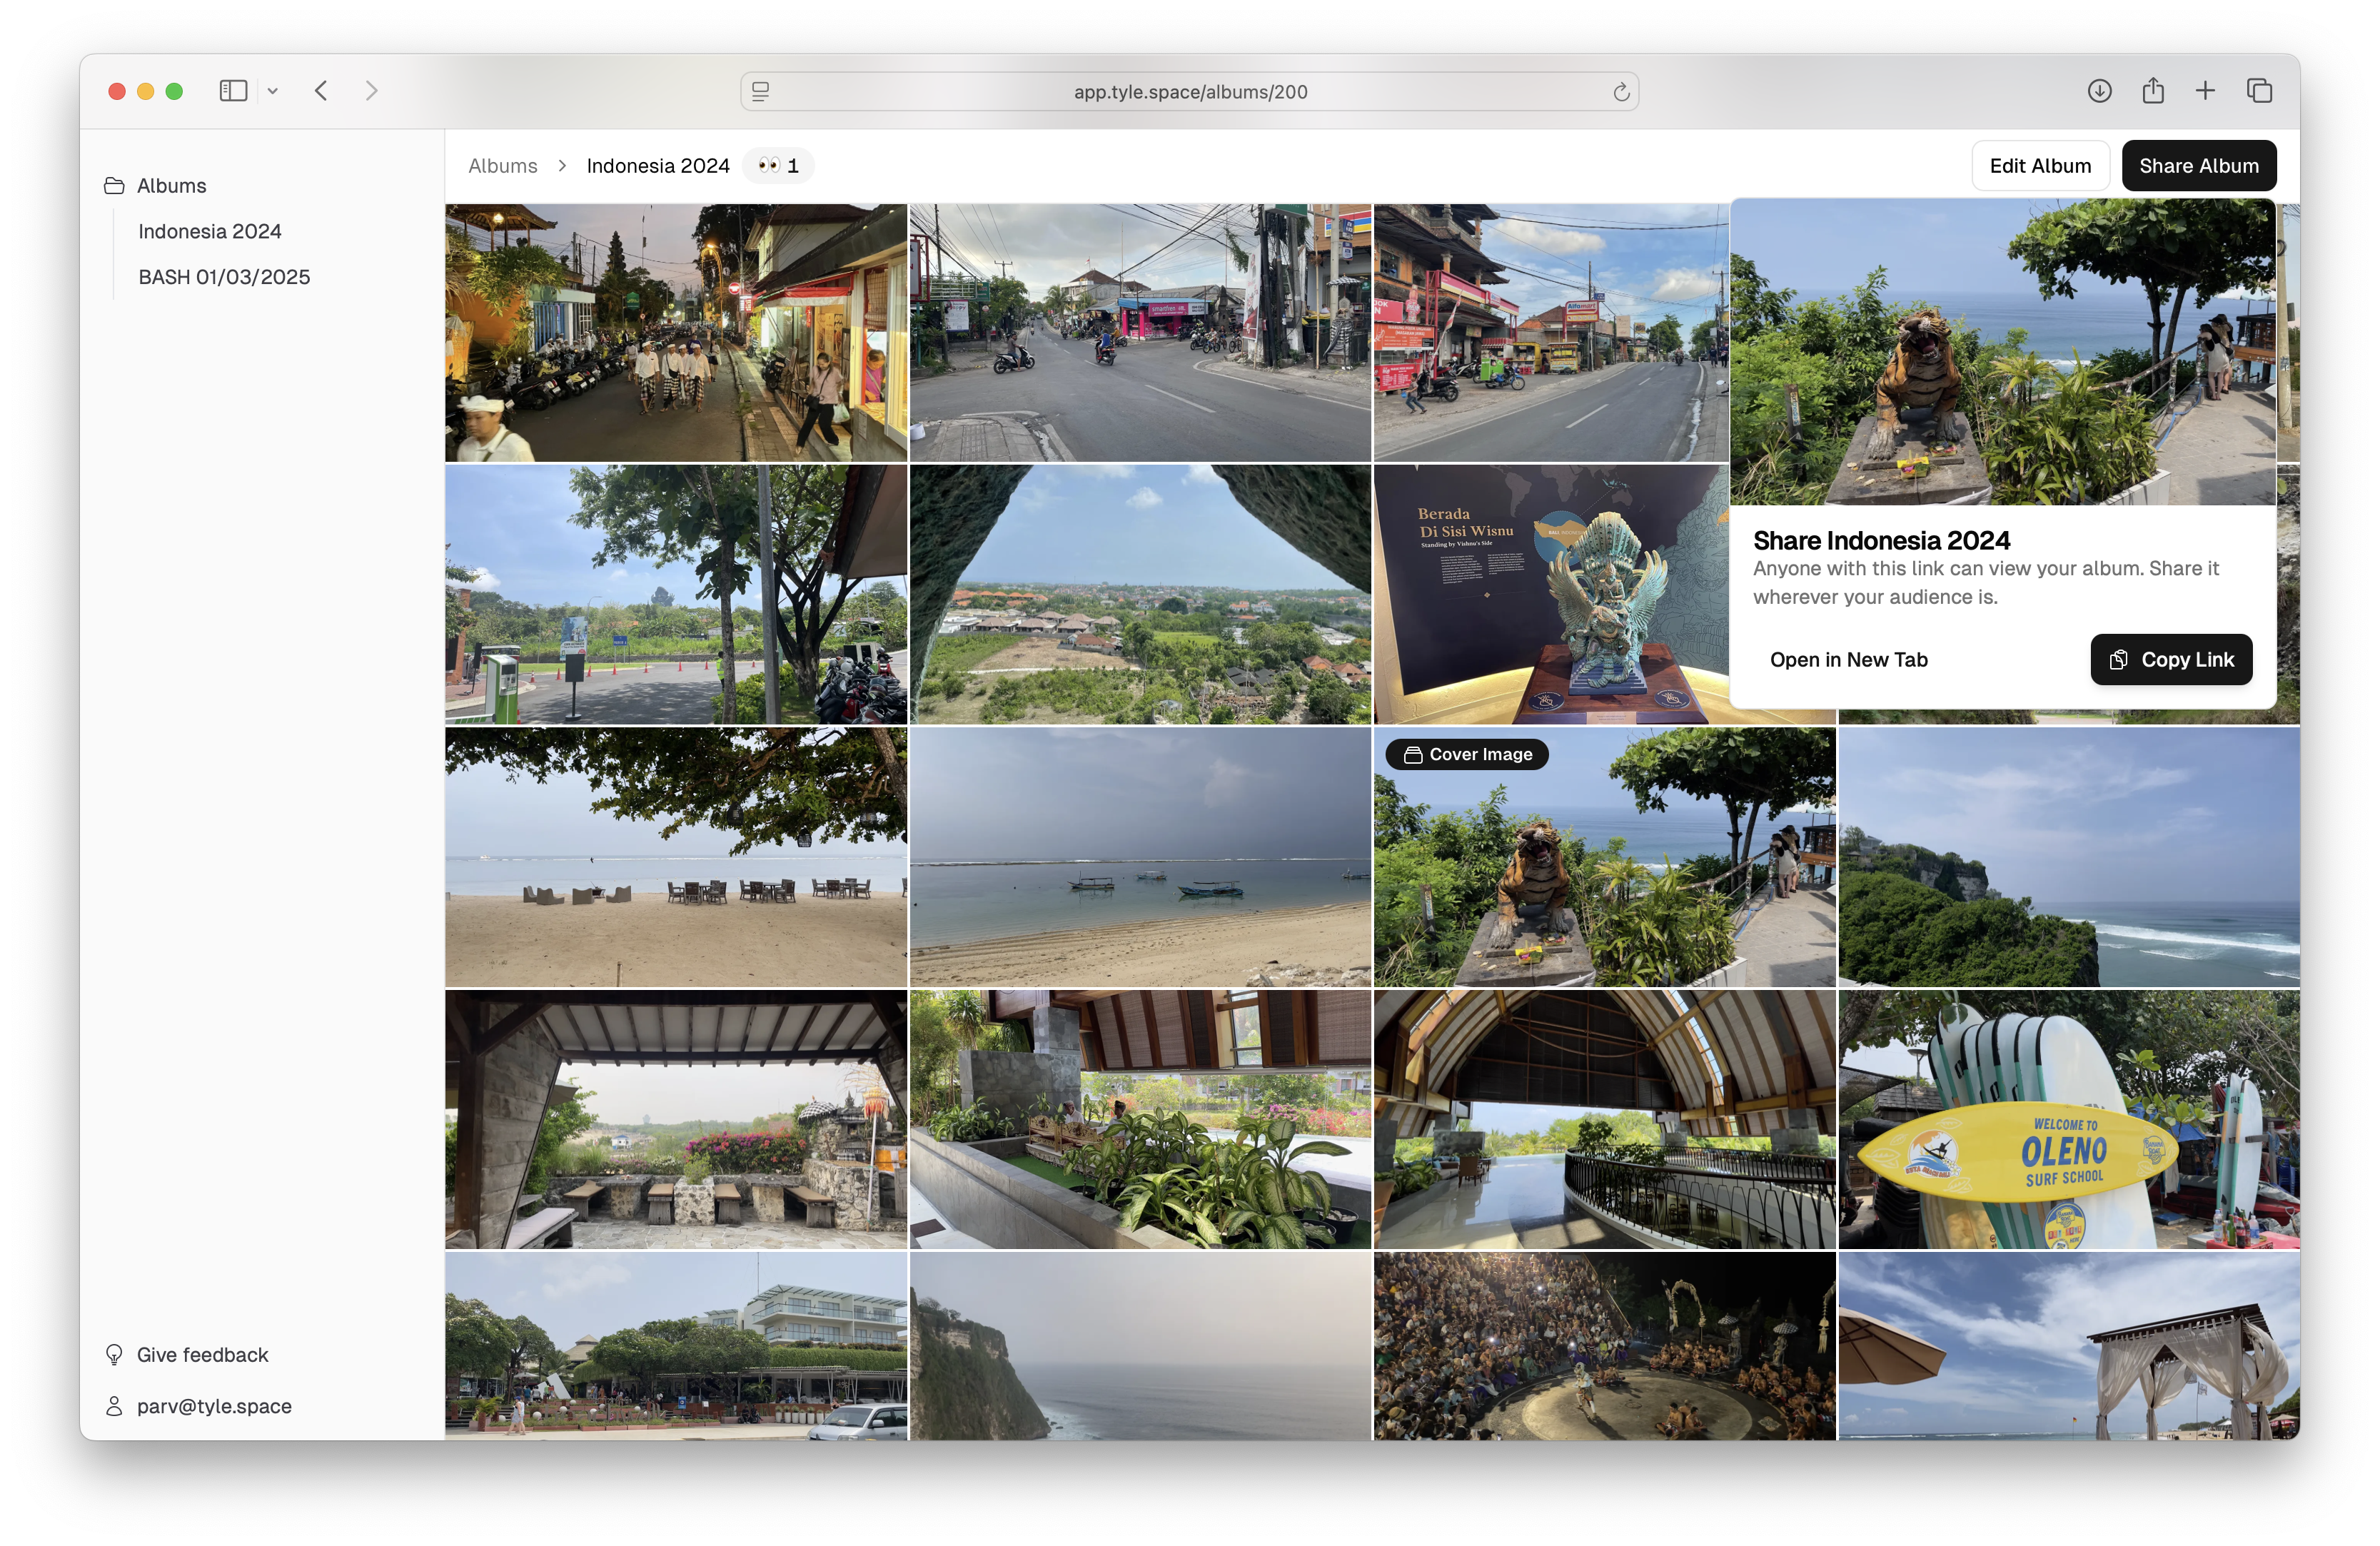Open the beach chairs under tree photo
The image size is (2380, 1546).
coord(676,857)
